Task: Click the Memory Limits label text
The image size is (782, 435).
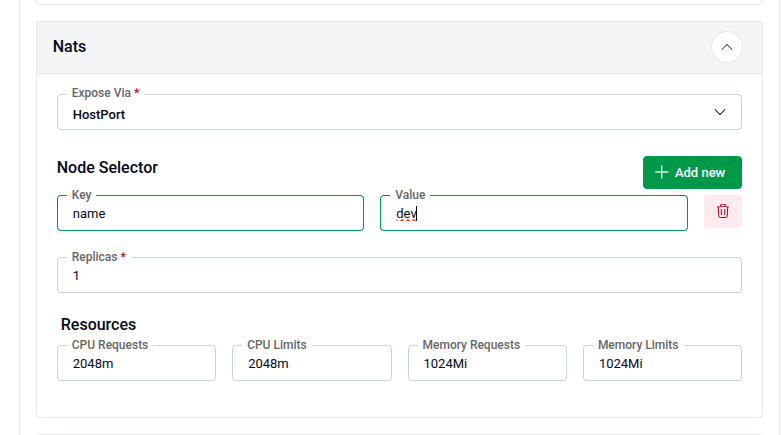Action: (638, 345)
